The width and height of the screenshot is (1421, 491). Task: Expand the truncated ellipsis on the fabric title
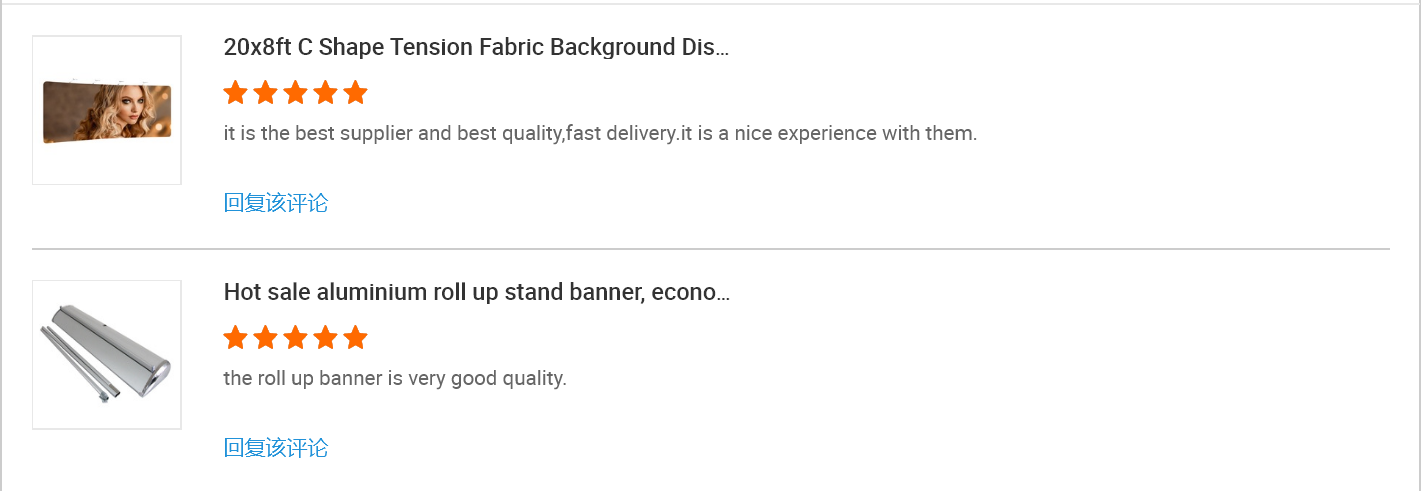pos(723,50)
